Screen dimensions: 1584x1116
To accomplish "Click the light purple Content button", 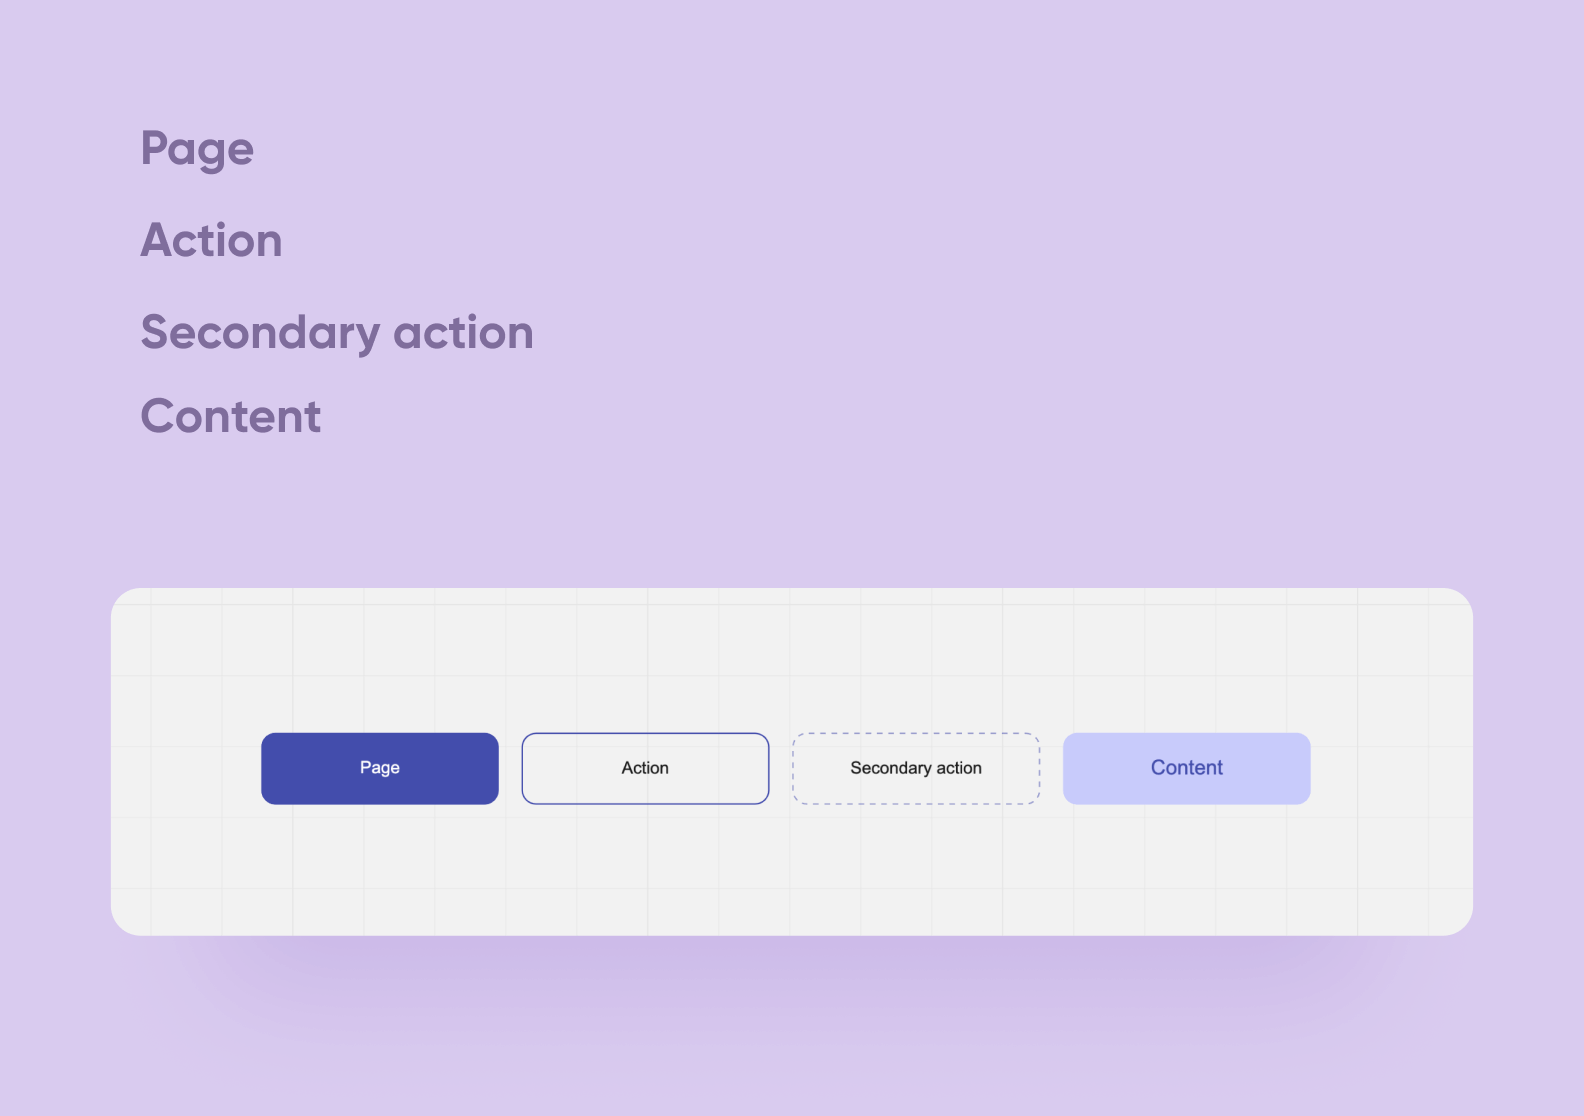I will coord(1186,768).
